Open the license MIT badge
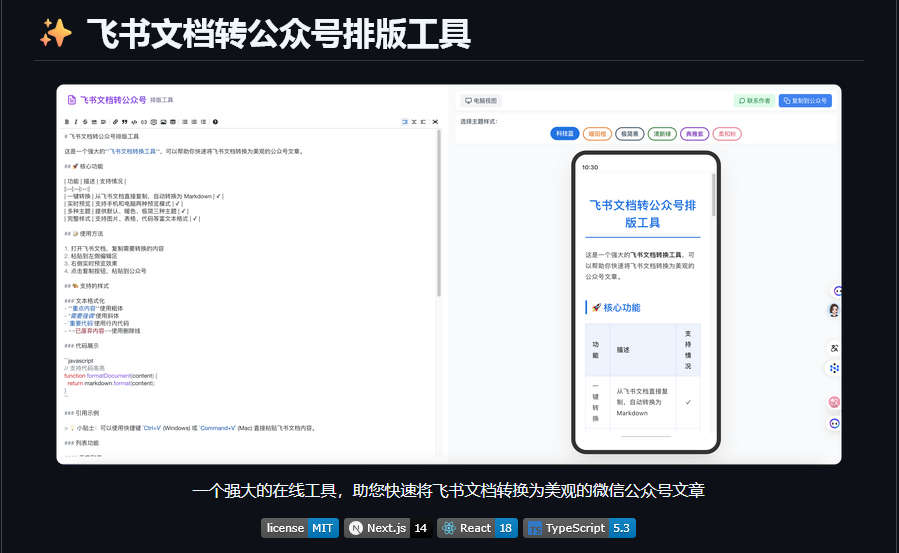 click(x=300, y=528)
